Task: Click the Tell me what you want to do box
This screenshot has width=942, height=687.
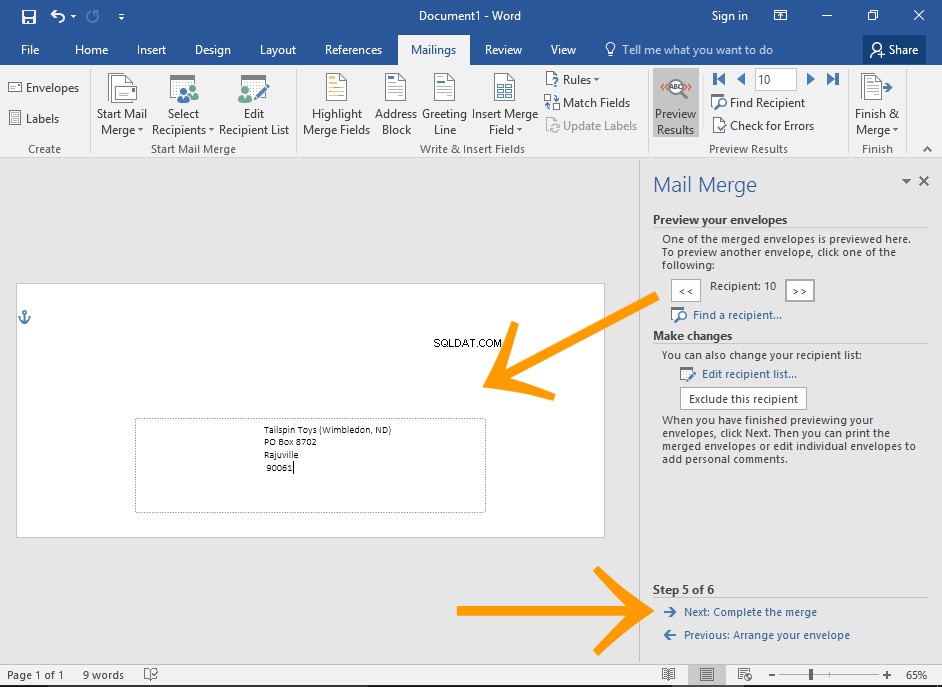Action: click(689, 50)
